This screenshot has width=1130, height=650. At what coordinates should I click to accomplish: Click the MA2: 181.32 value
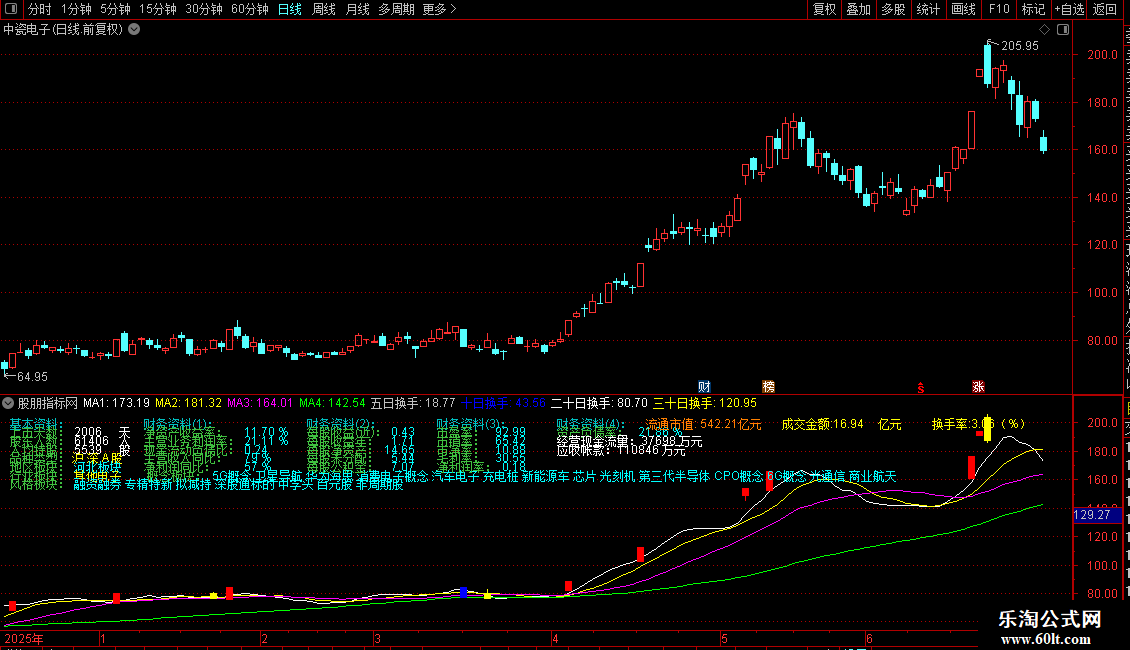[x=189, y=404]
